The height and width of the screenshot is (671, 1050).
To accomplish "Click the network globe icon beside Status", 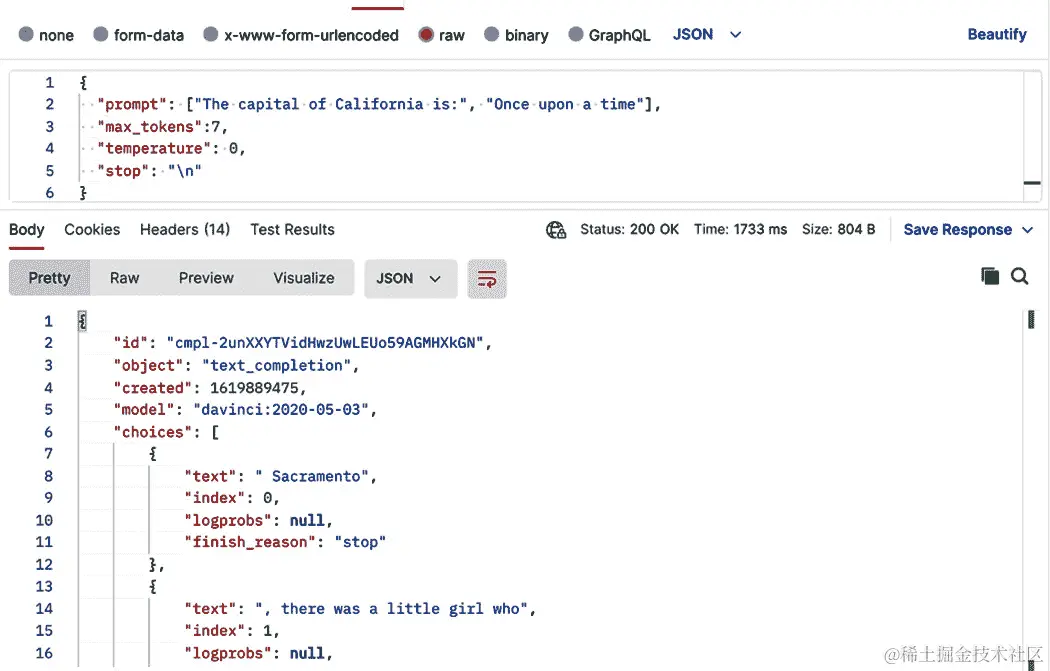I will 556,230.
